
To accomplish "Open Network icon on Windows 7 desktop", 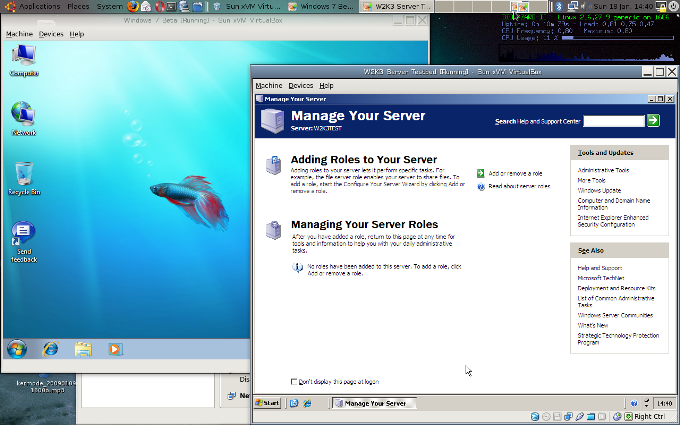I will click(23, 118).
